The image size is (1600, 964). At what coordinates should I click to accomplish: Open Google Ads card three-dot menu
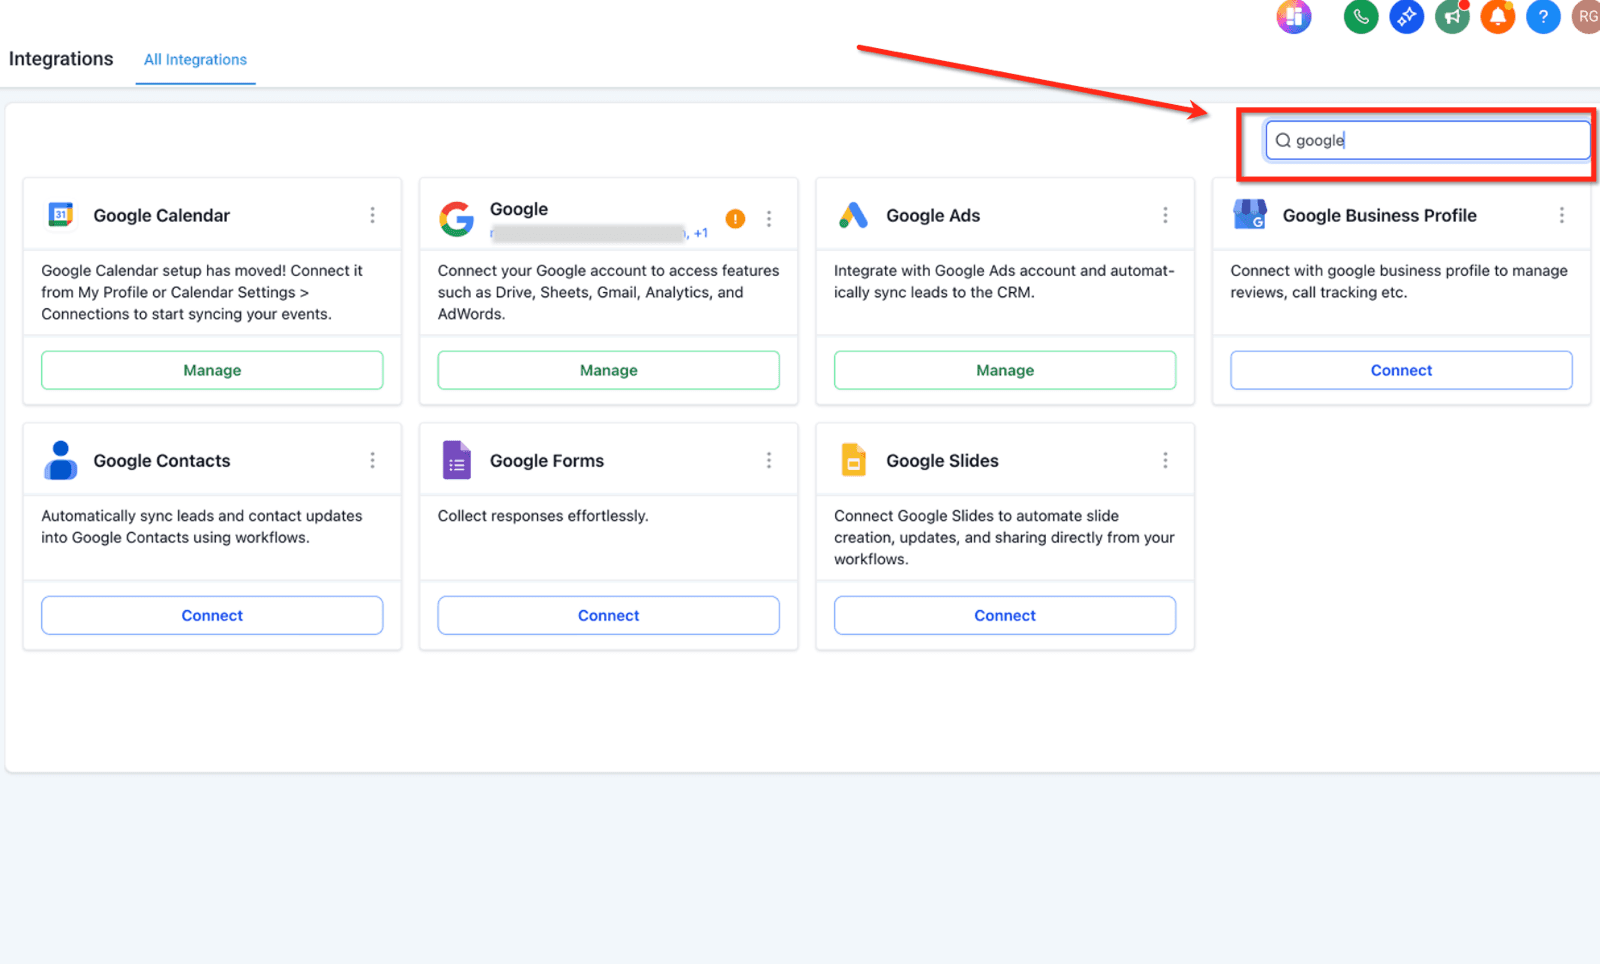pos(1165,215)
